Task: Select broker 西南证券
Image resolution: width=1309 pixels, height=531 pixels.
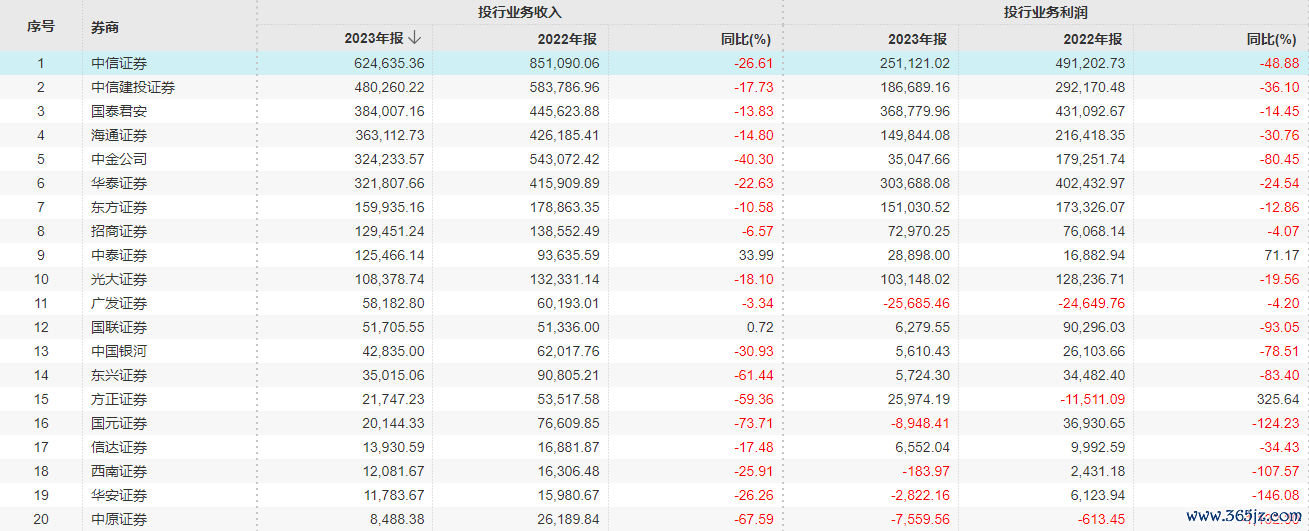Action: tap(119, 471)
